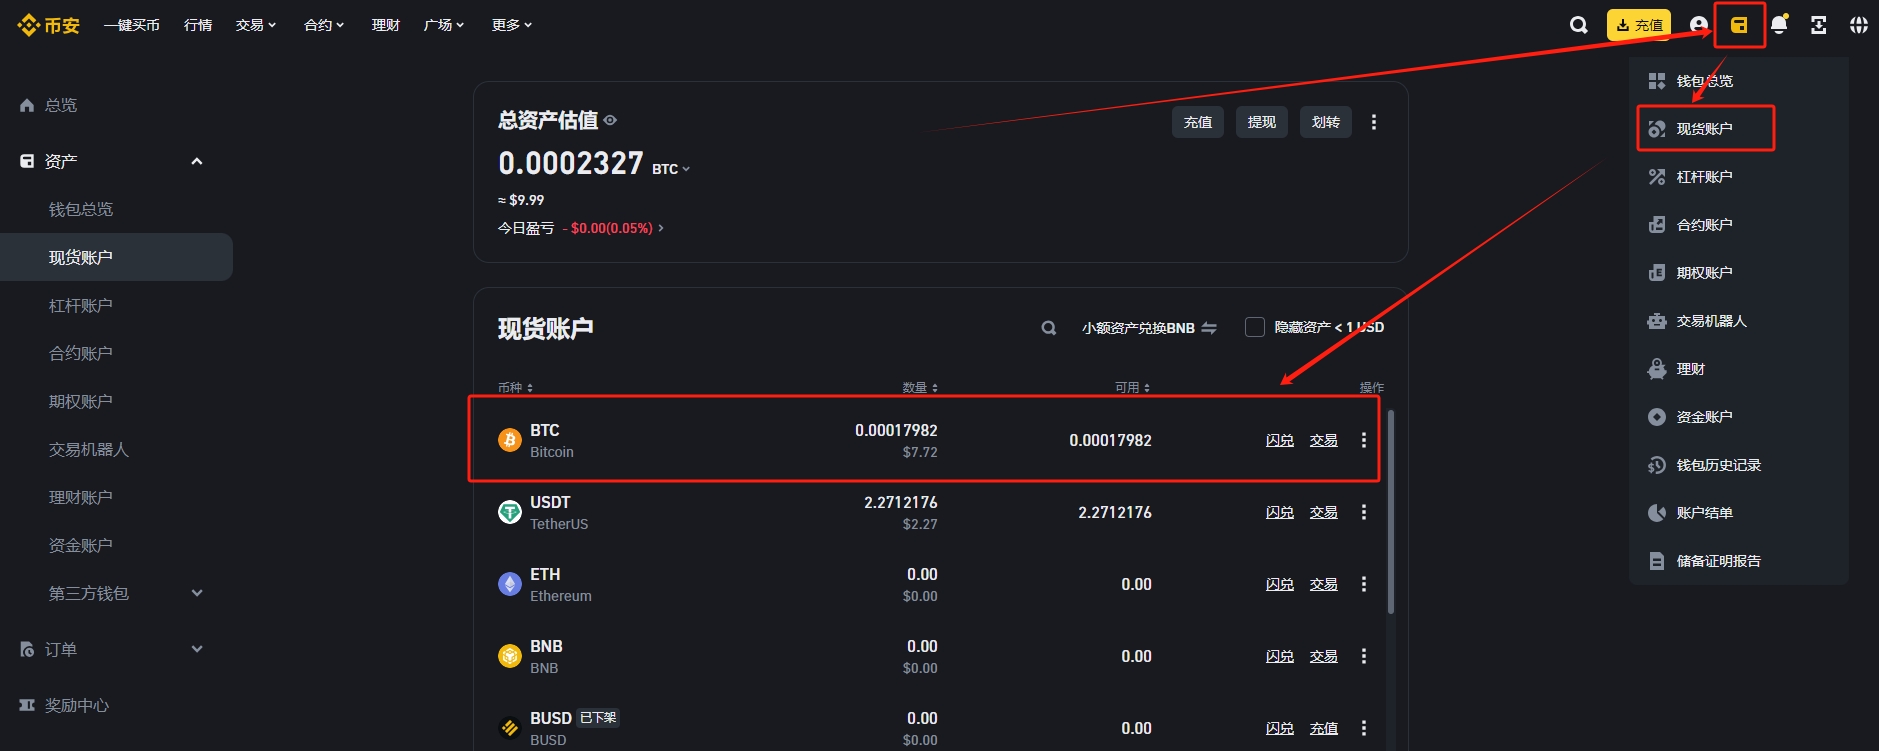
Task: Click 提现 in the asset card
Action: 1262,122
